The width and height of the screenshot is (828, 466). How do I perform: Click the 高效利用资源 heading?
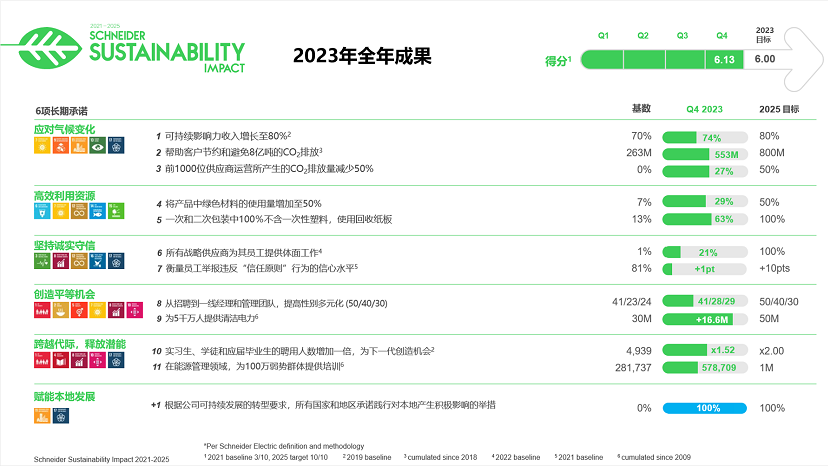[64, 195]
